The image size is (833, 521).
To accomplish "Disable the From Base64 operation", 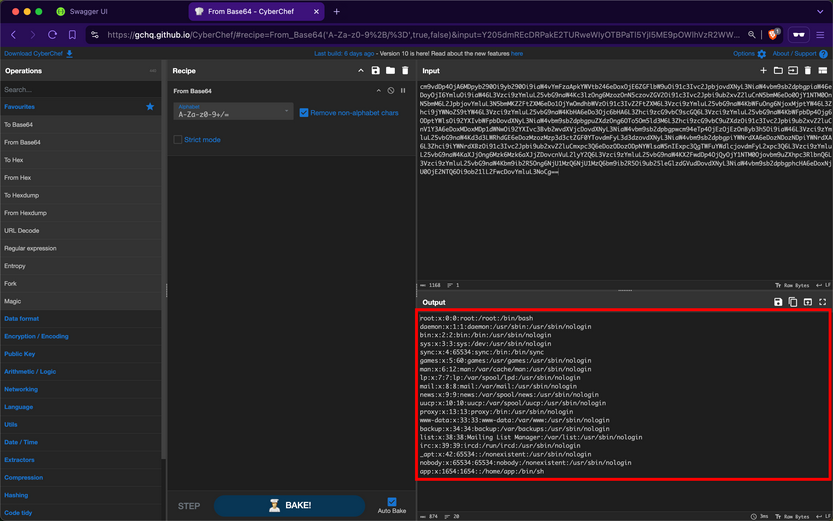I will pyautogui.click(x=392, y=91).
